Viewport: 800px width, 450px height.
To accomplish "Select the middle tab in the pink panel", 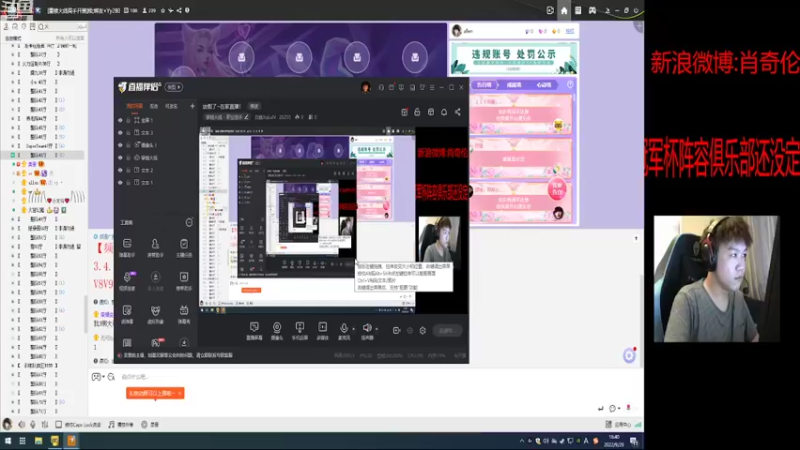I will [514, 85].
